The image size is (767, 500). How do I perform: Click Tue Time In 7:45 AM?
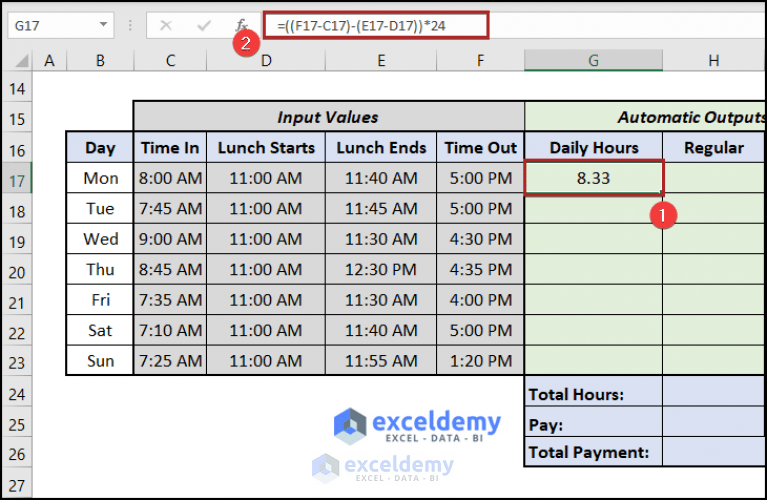170,208
